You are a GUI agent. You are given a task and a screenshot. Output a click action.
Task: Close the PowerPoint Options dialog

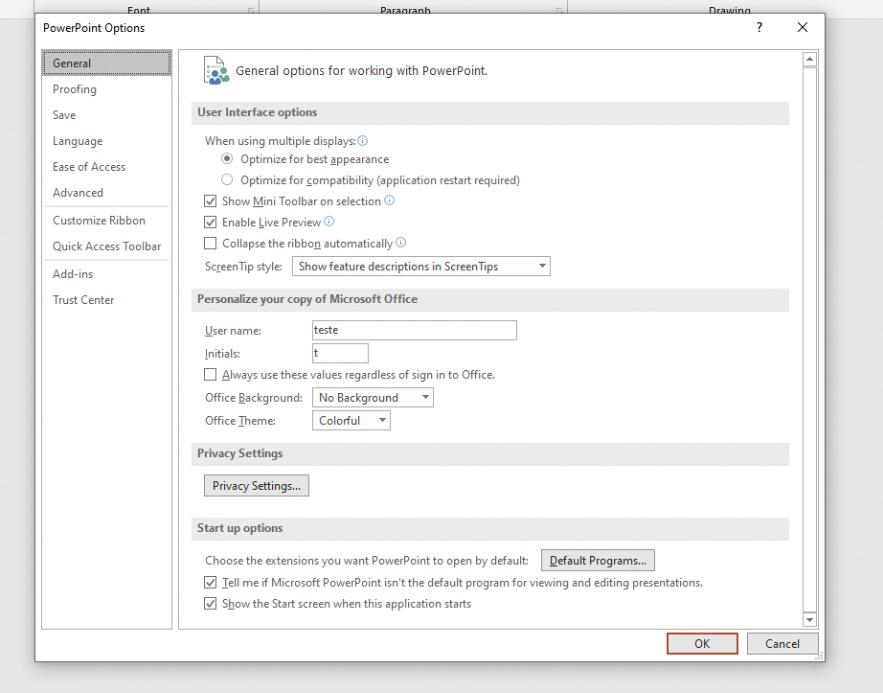tap(802, 28)
